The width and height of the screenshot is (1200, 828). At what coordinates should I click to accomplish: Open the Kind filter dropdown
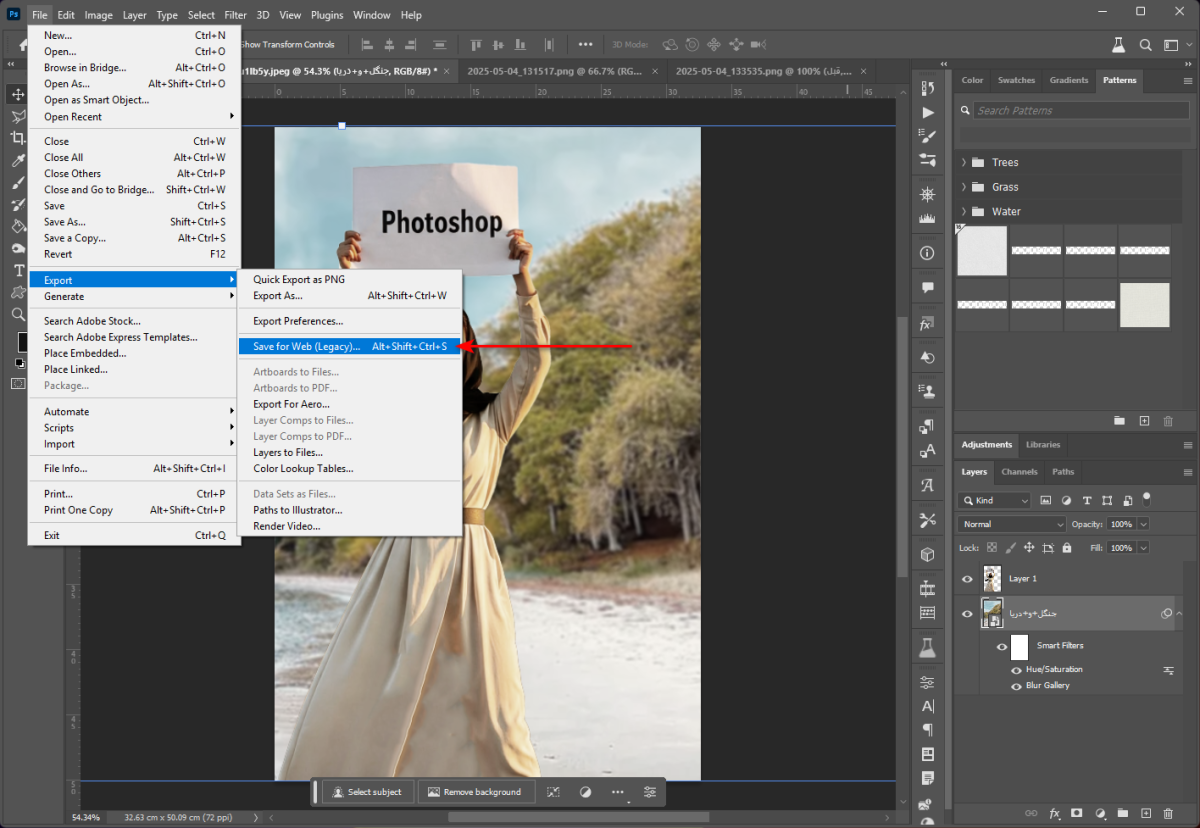994,500
